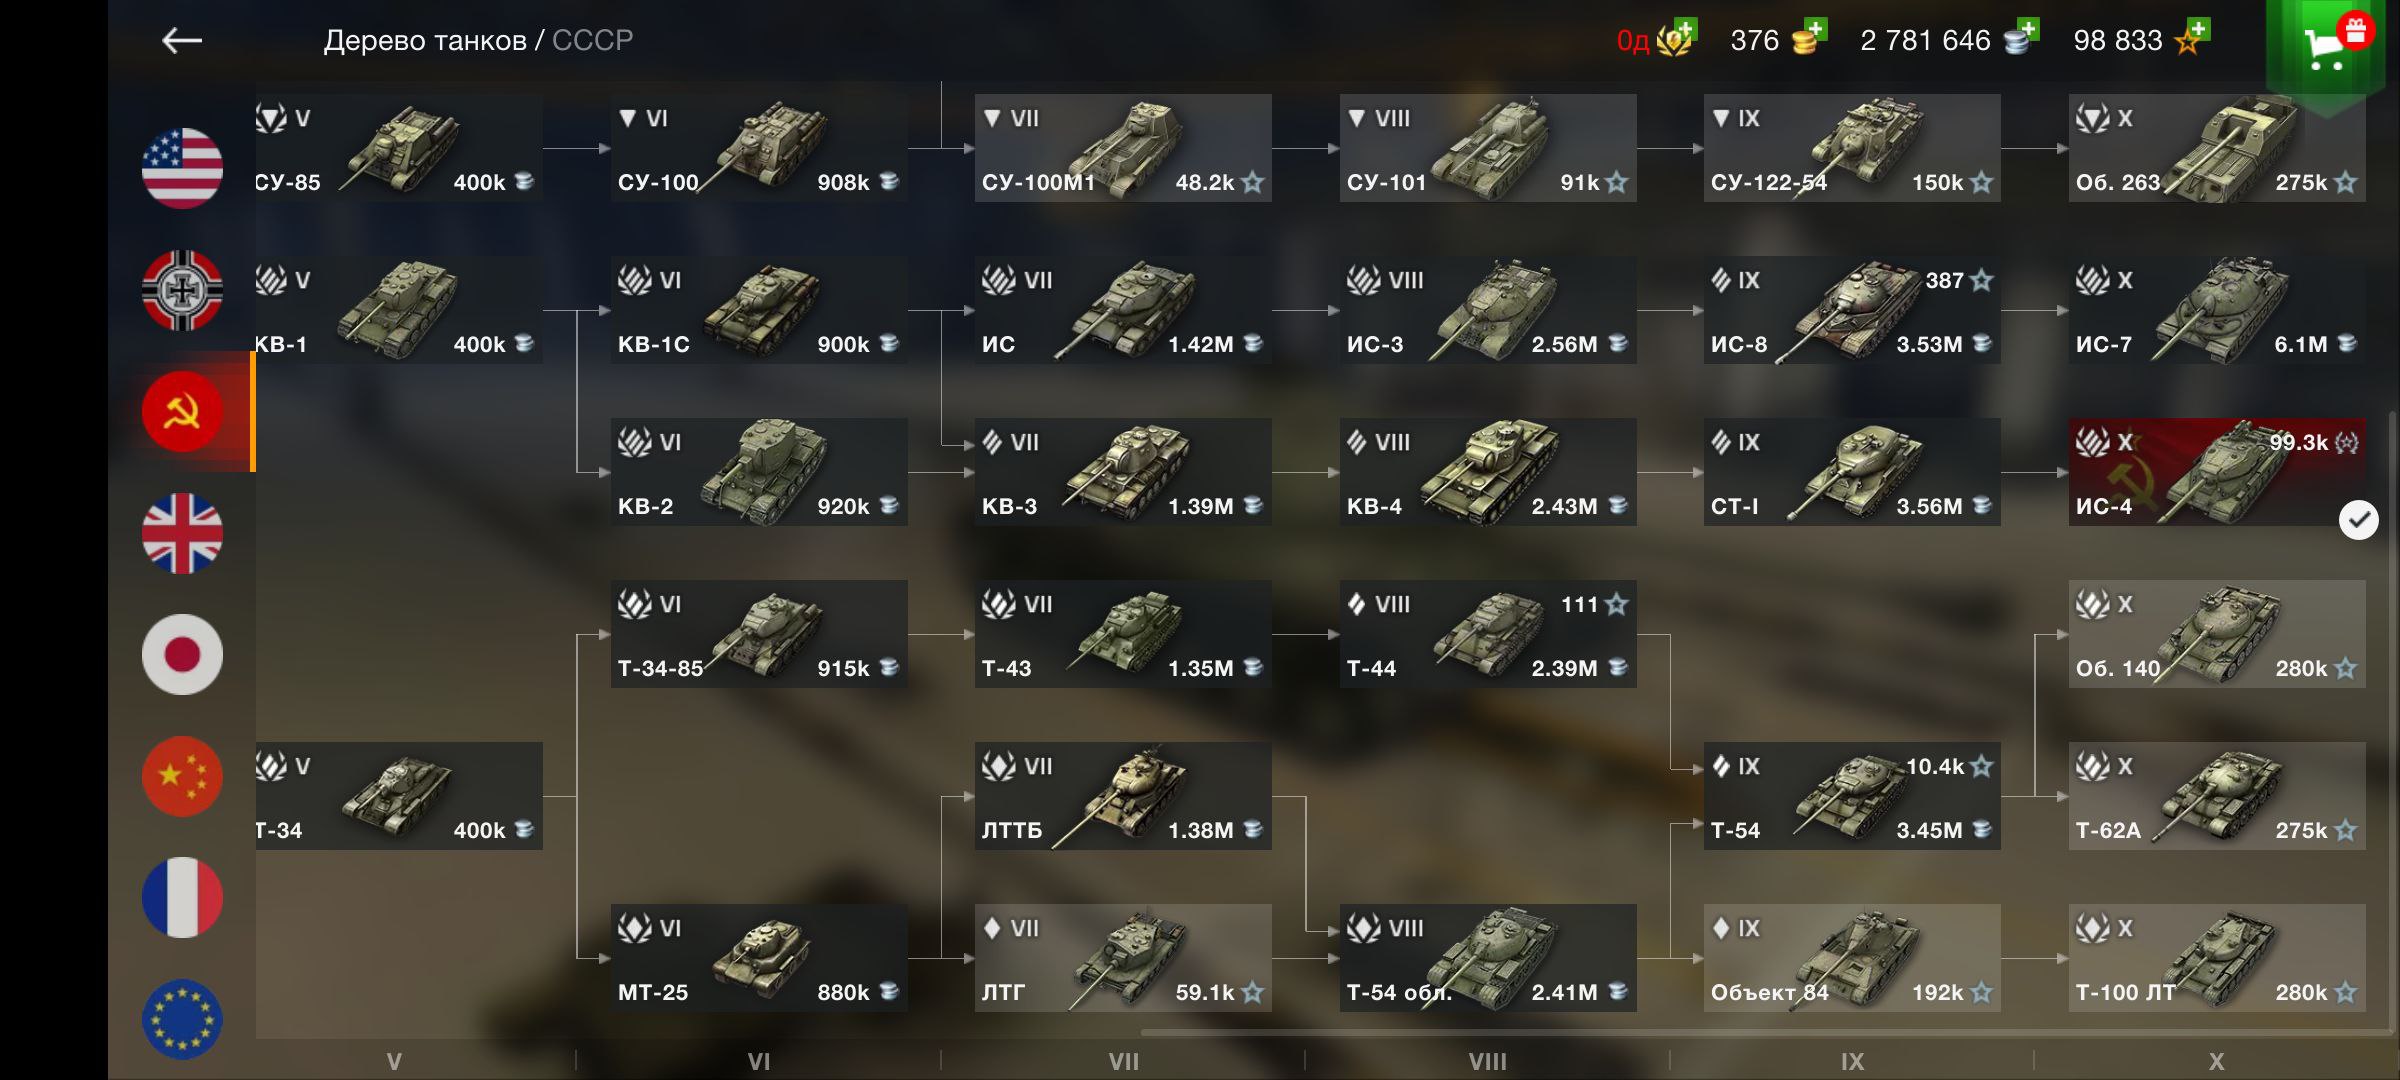The height and width of the screenshot is (1080, 2400).
Task: Open the КВ-2 tank card
Action: pos(759,472)
